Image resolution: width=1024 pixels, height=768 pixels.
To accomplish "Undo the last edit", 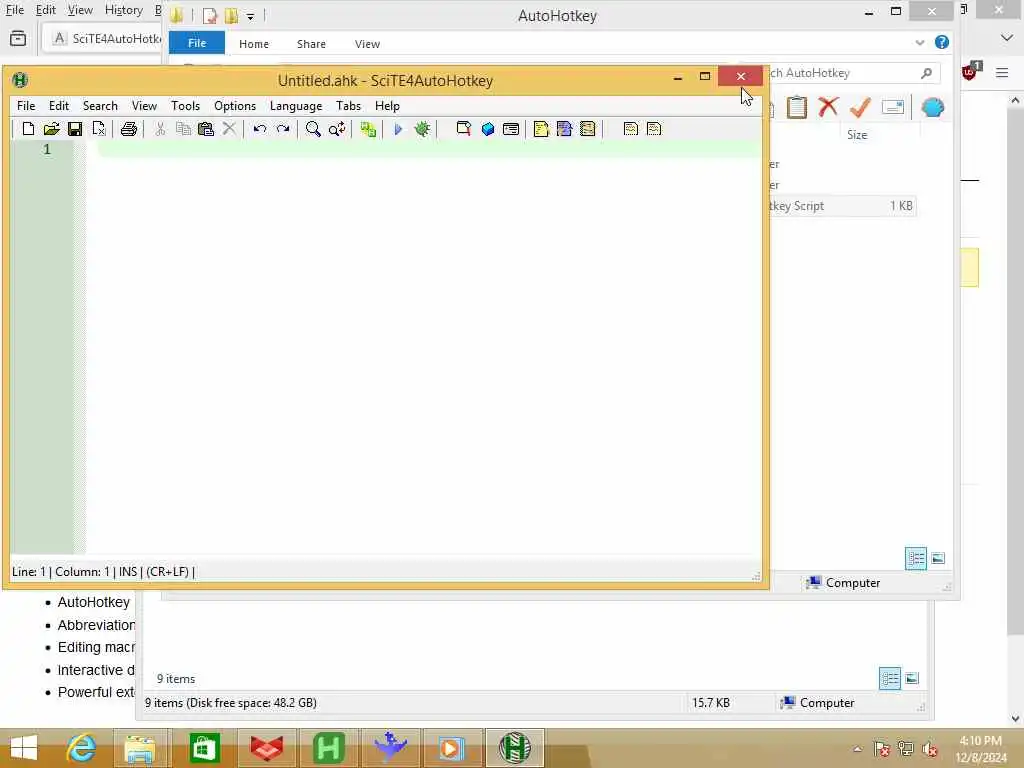I will pos(259,129).
